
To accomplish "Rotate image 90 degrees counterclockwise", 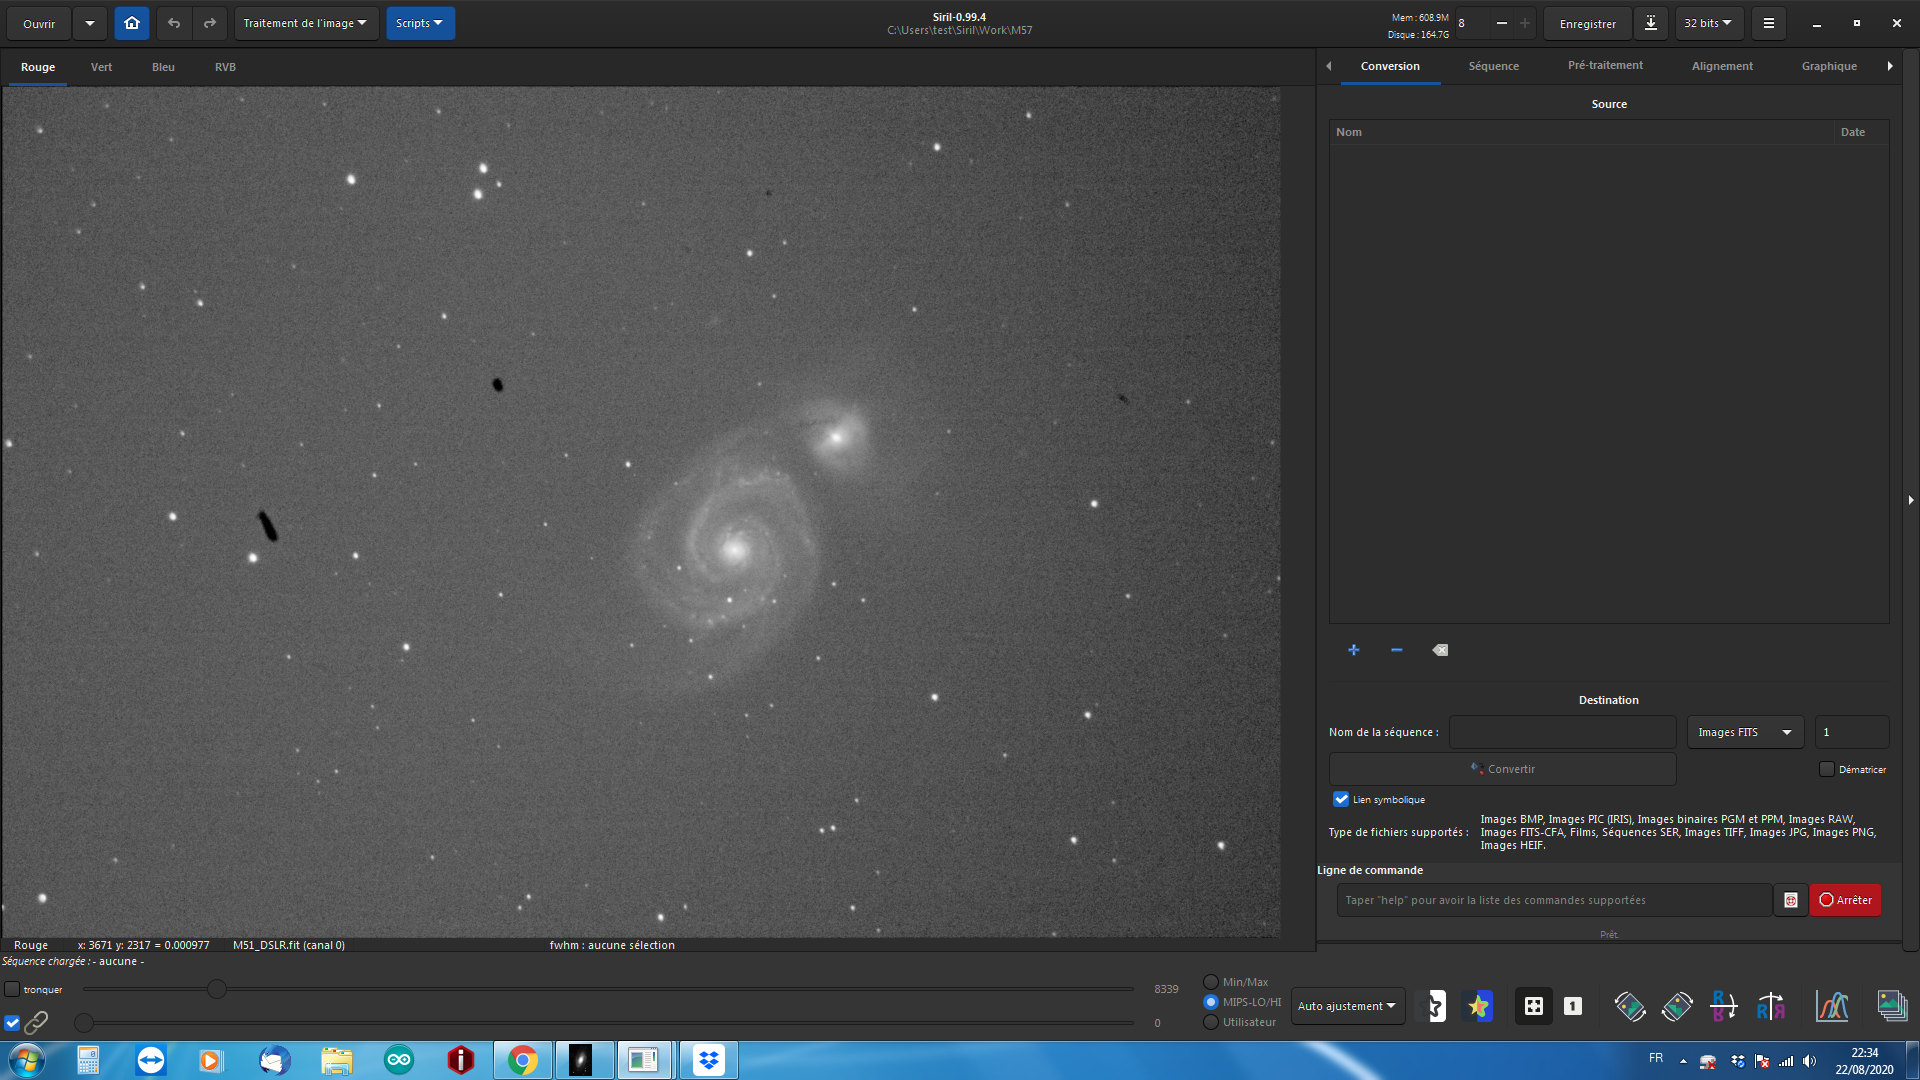I will 1629,1006.
